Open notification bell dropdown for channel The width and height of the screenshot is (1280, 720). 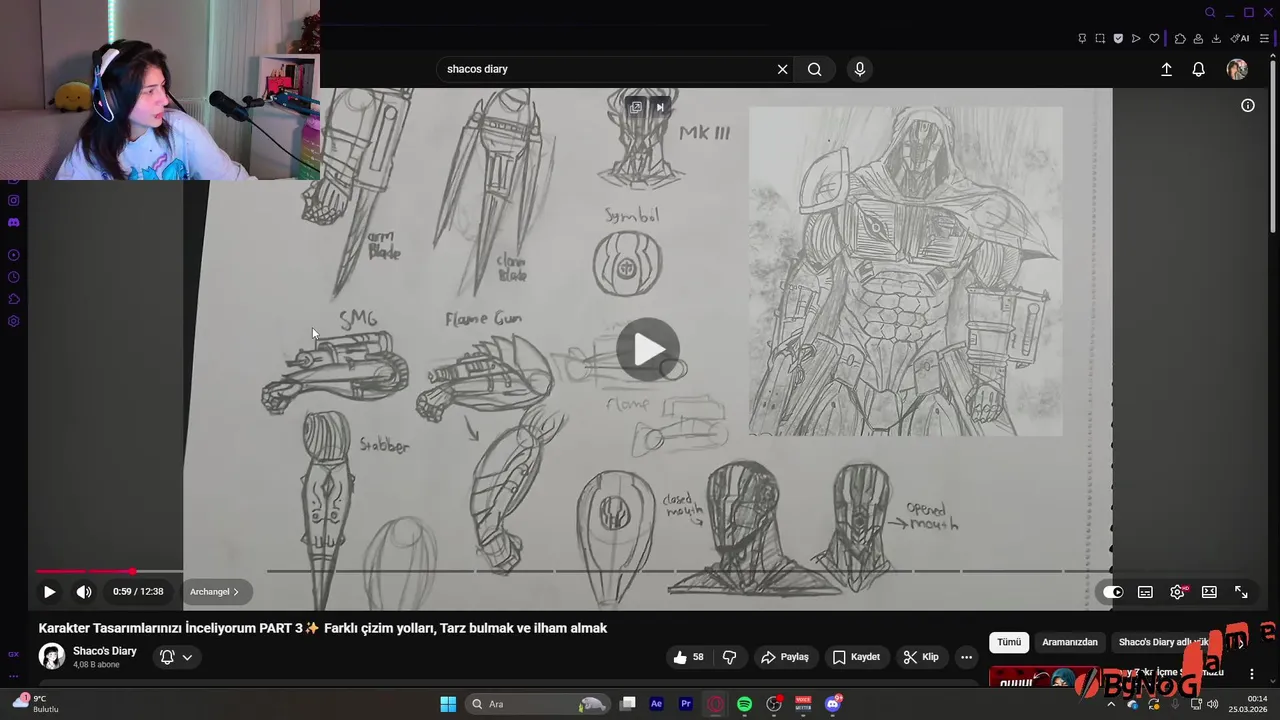pos(176,657)
